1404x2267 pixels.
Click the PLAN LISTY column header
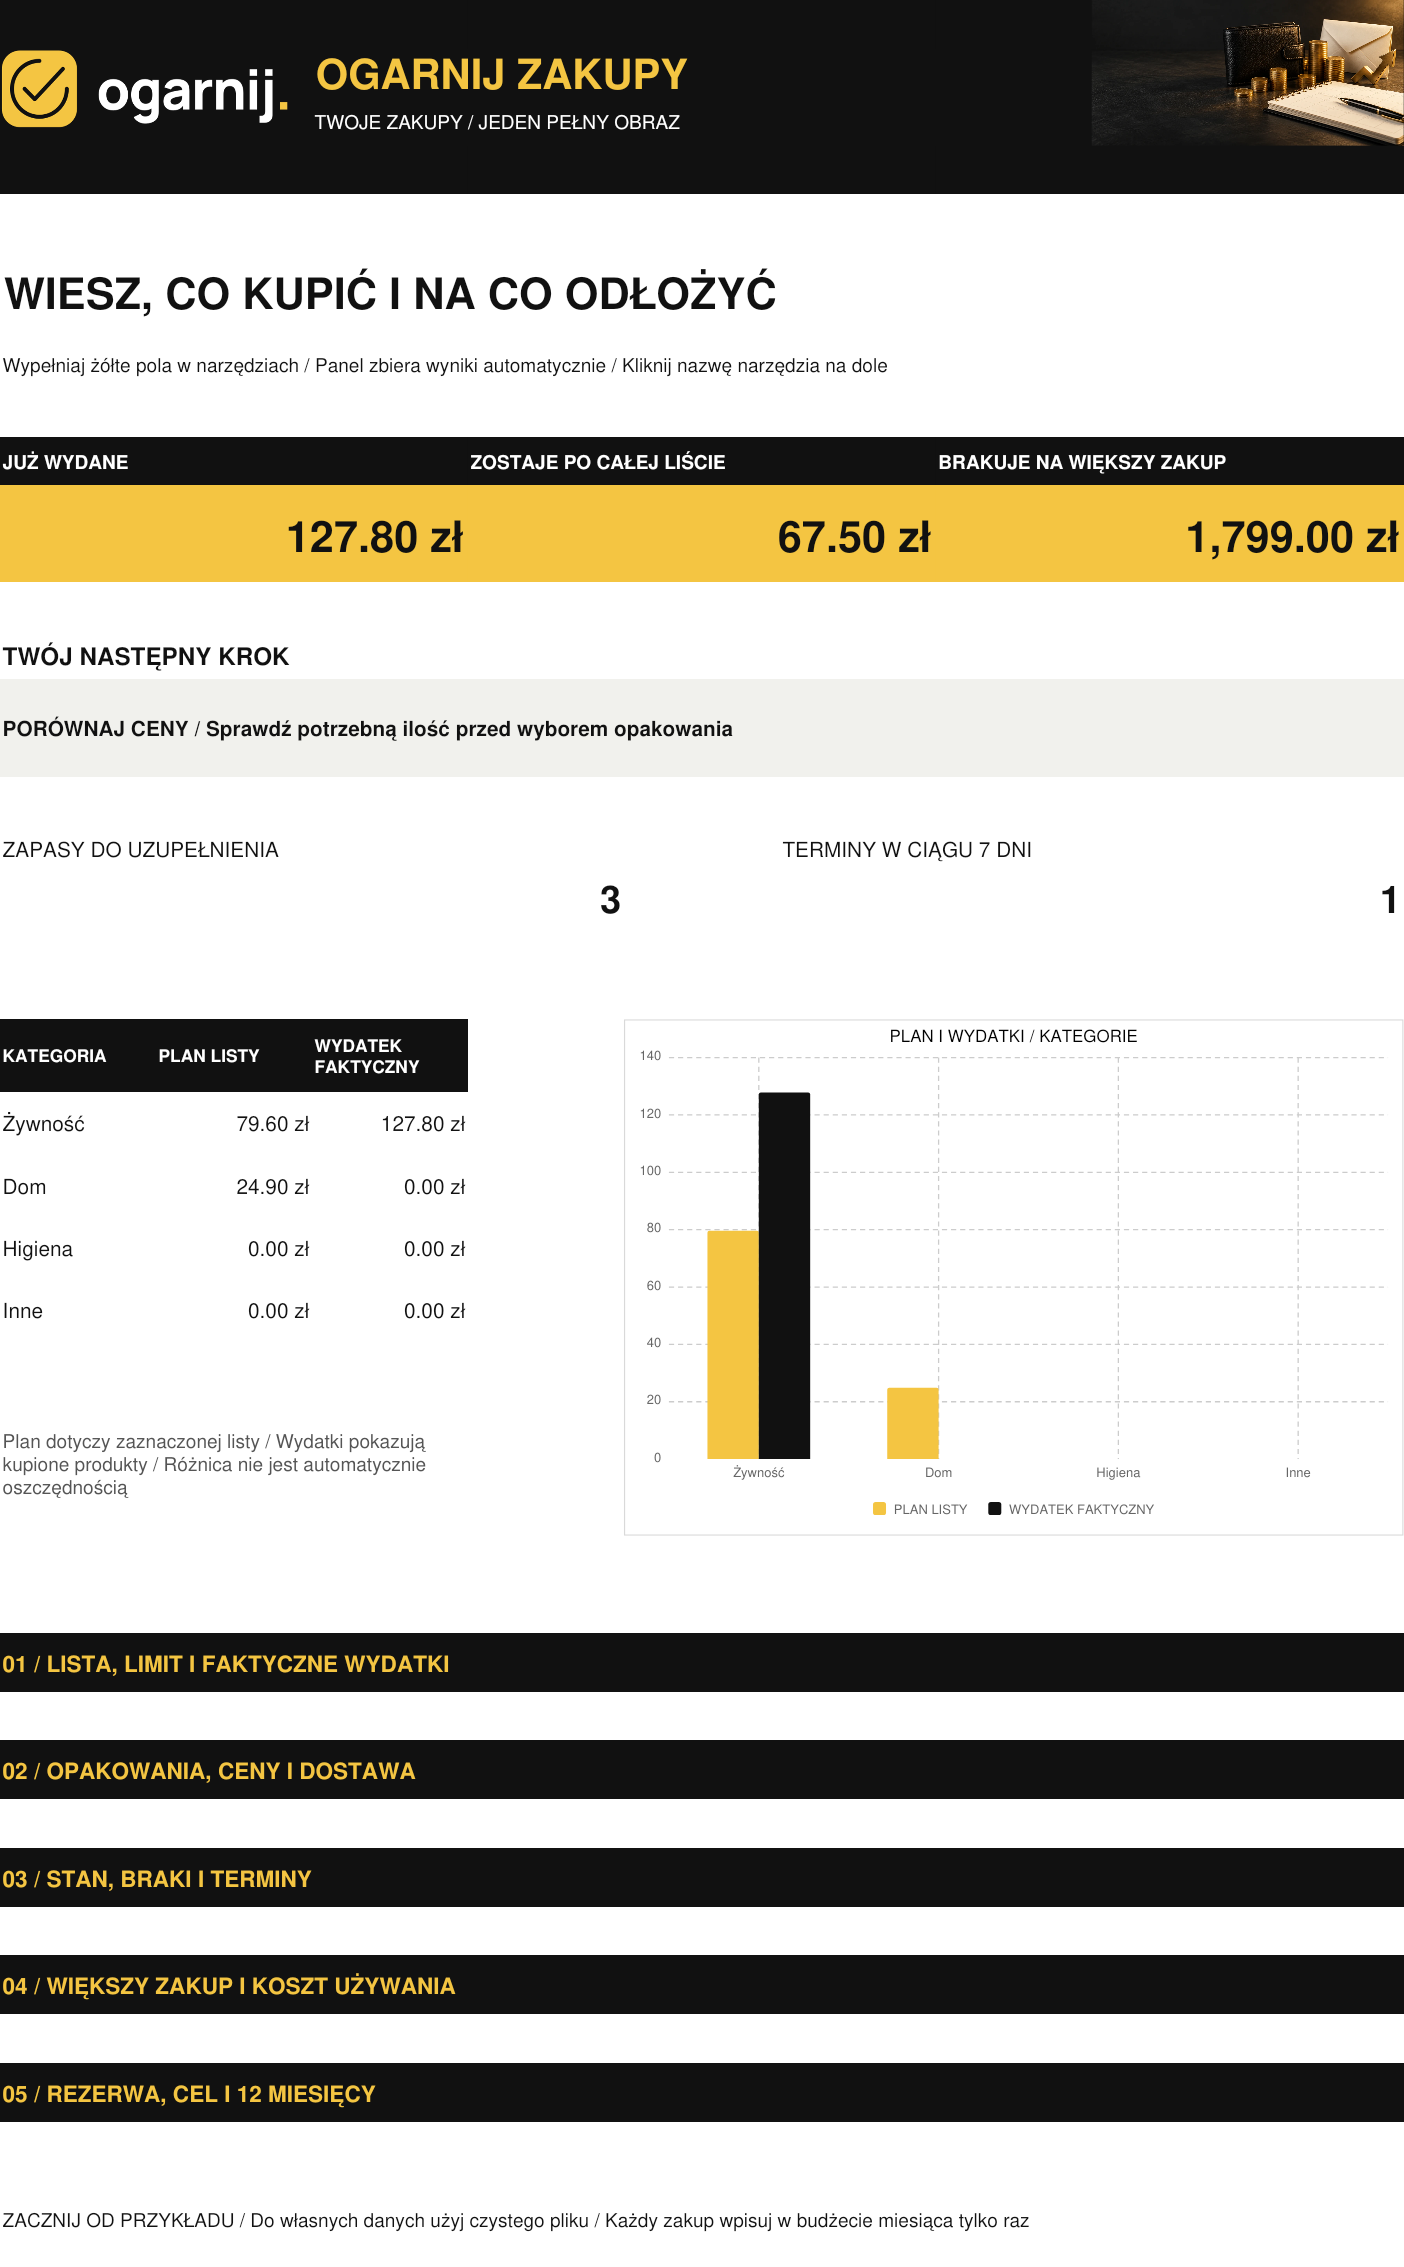(x=209, y=1056)
